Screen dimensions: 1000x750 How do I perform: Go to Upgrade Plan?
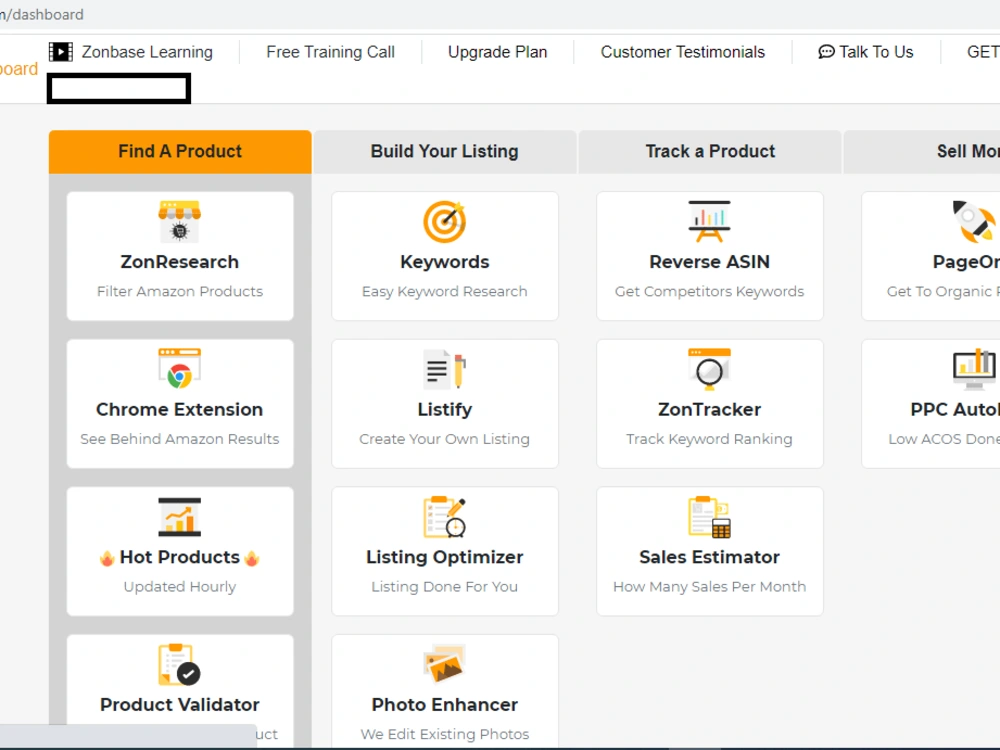click(497, 52)
